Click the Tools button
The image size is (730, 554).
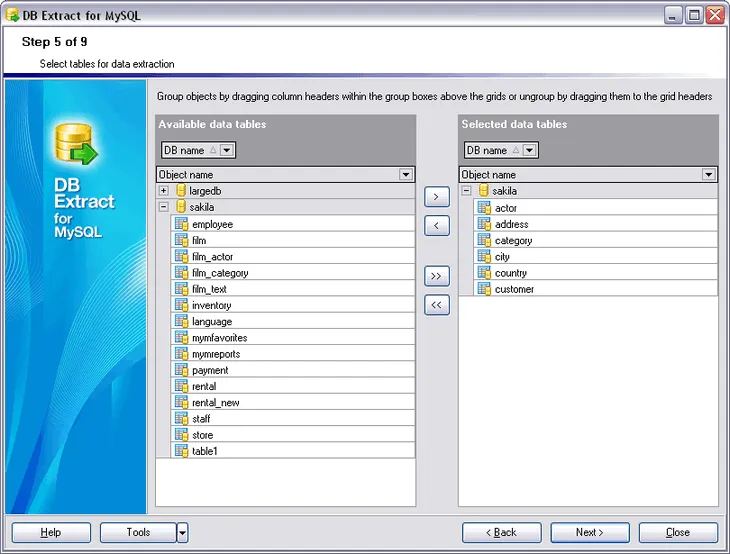[138, 532]
